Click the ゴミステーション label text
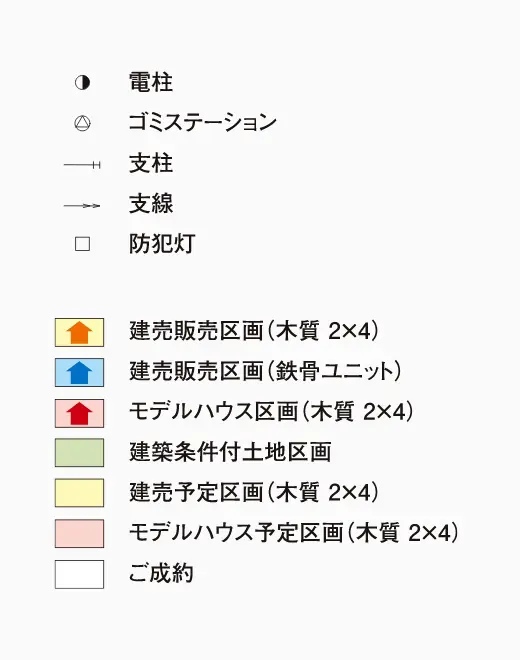The image size is (520, 660). 203,122
